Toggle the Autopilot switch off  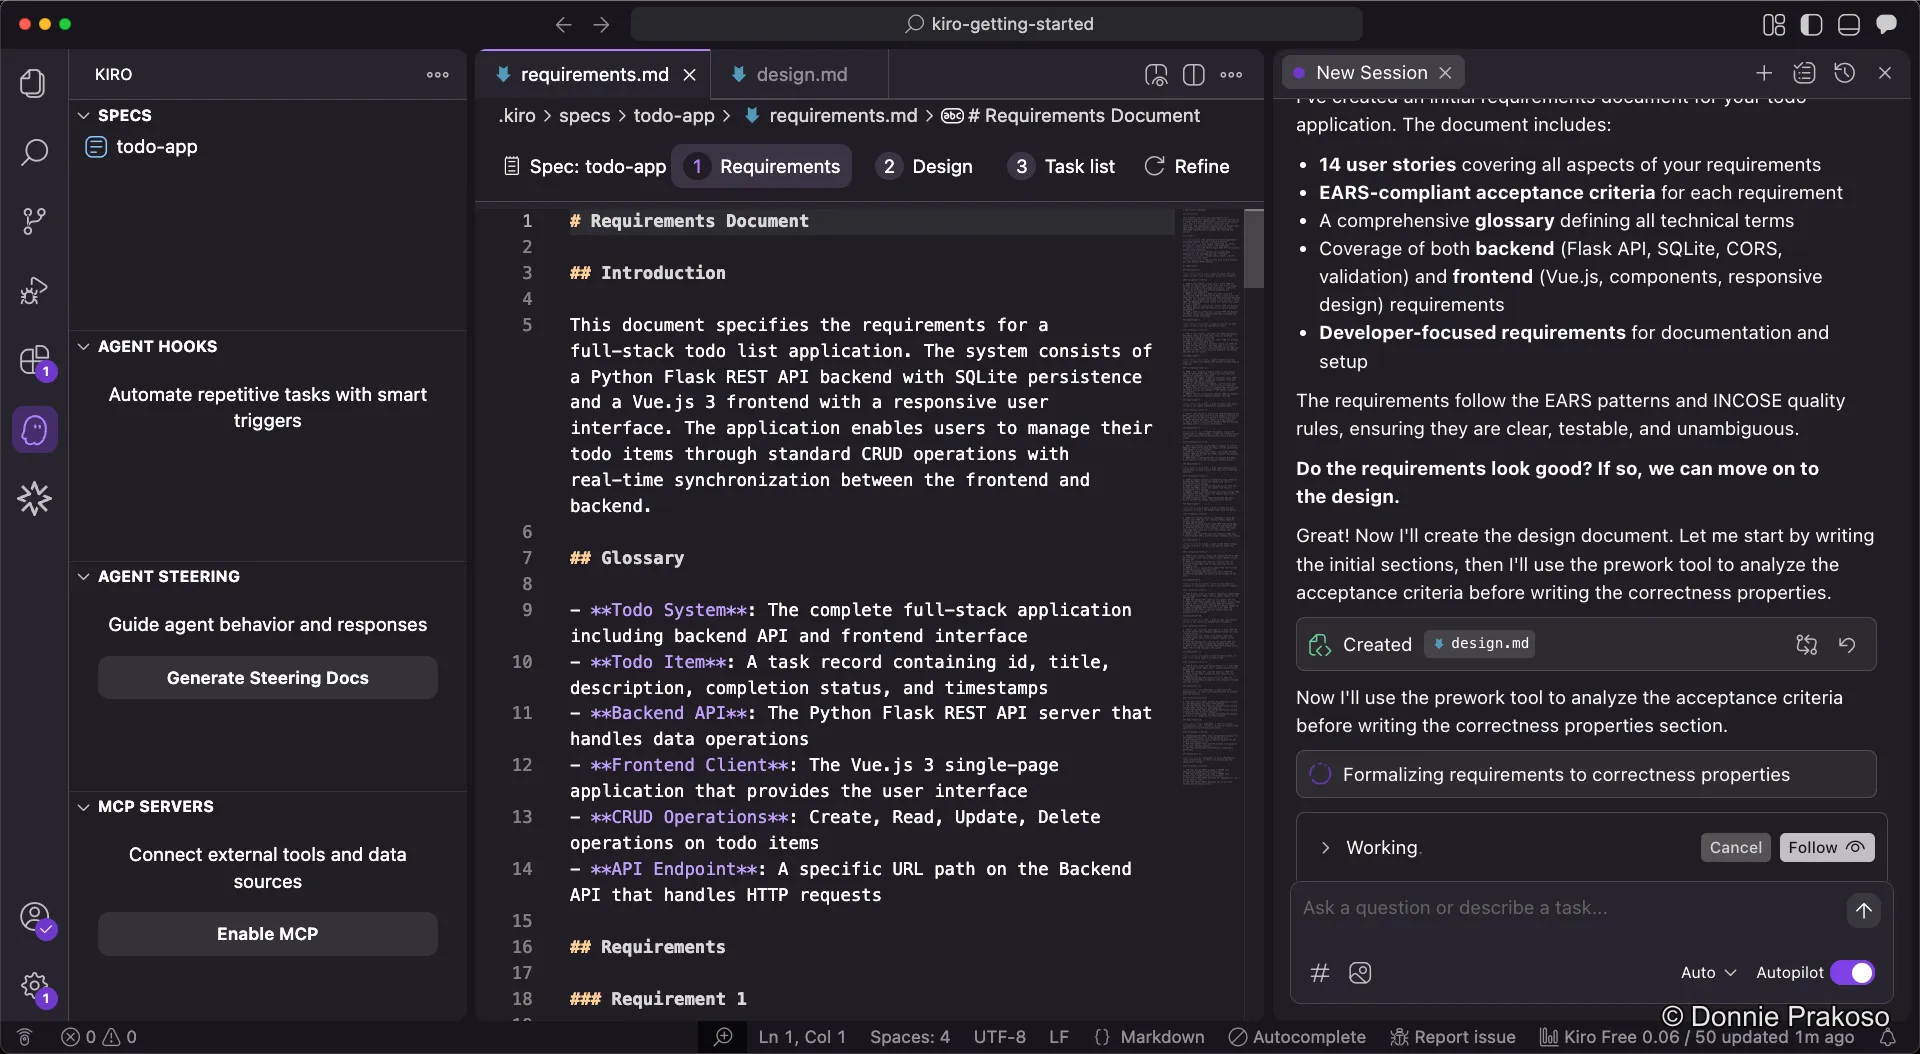click(x=1852, y=973)
